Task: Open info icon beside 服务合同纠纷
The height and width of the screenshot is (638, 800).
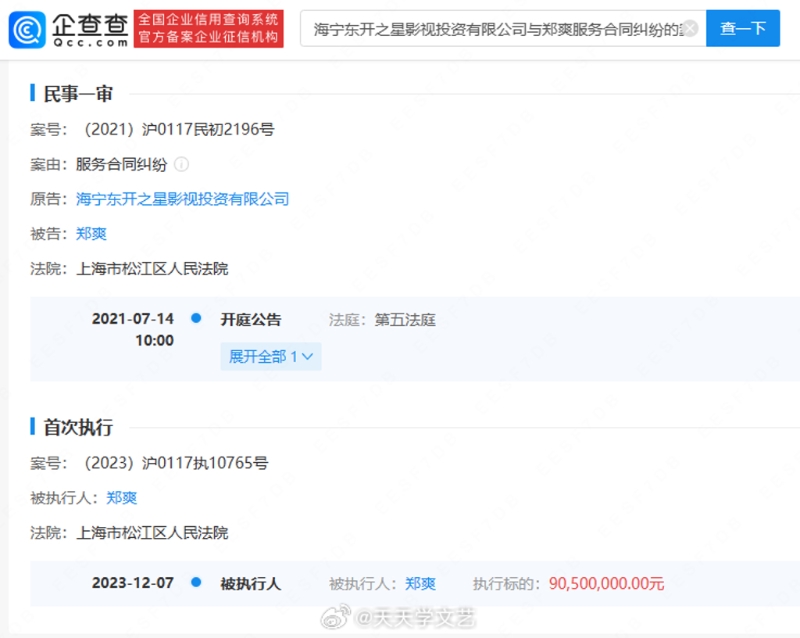Action: [x=181, y=164]
